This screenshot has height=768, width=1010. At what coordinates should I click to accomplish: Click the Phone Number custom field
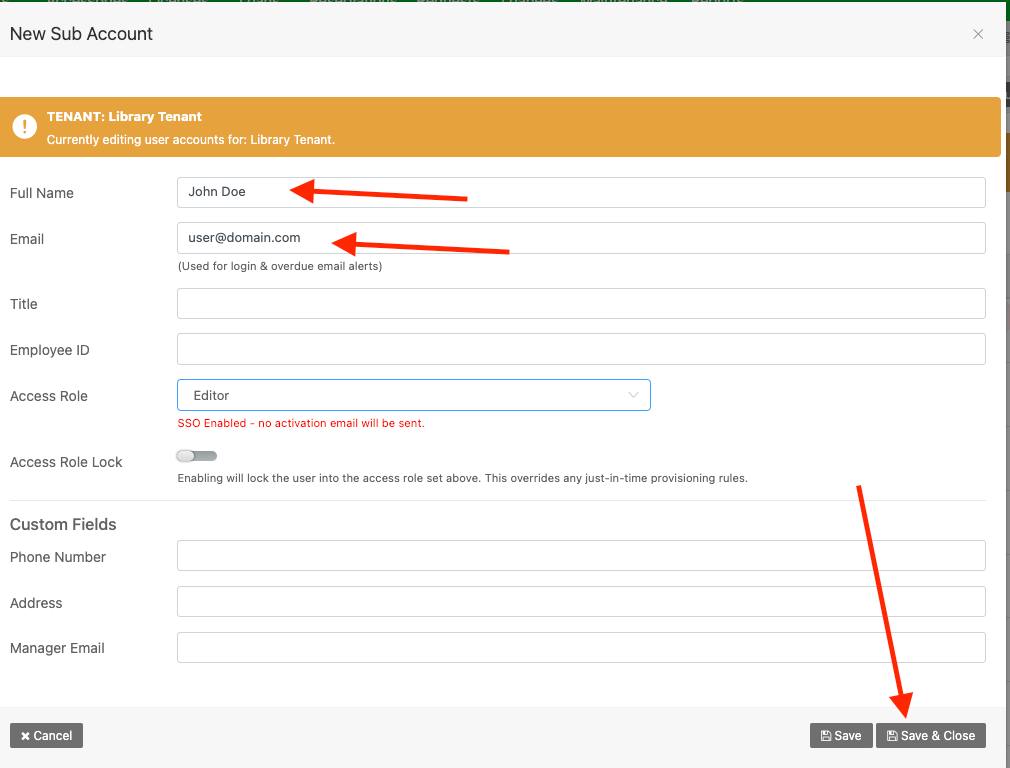point(580,556)
